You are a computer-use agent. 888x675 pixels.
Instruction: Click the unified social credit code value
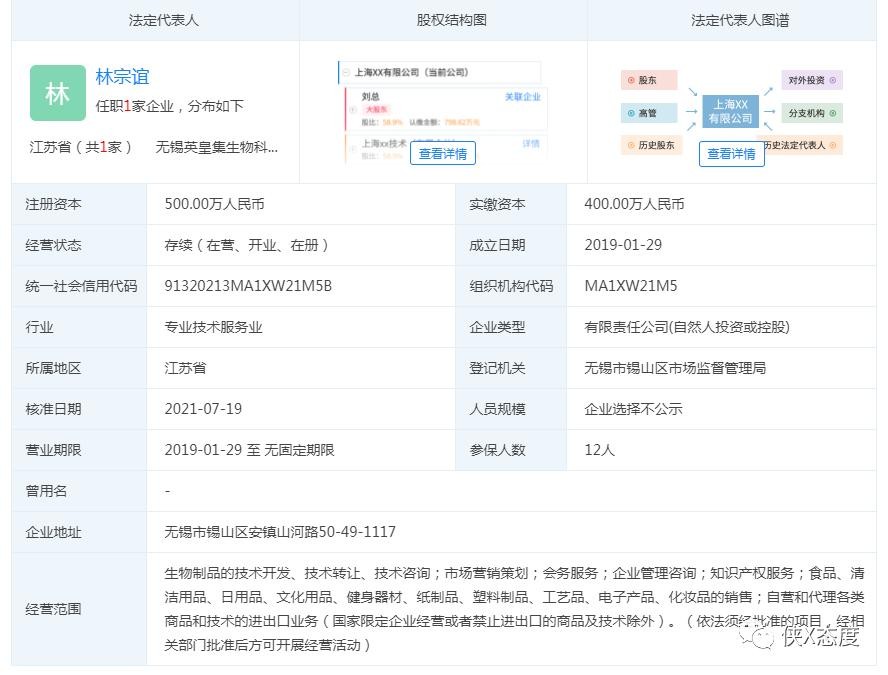[248, 286]
